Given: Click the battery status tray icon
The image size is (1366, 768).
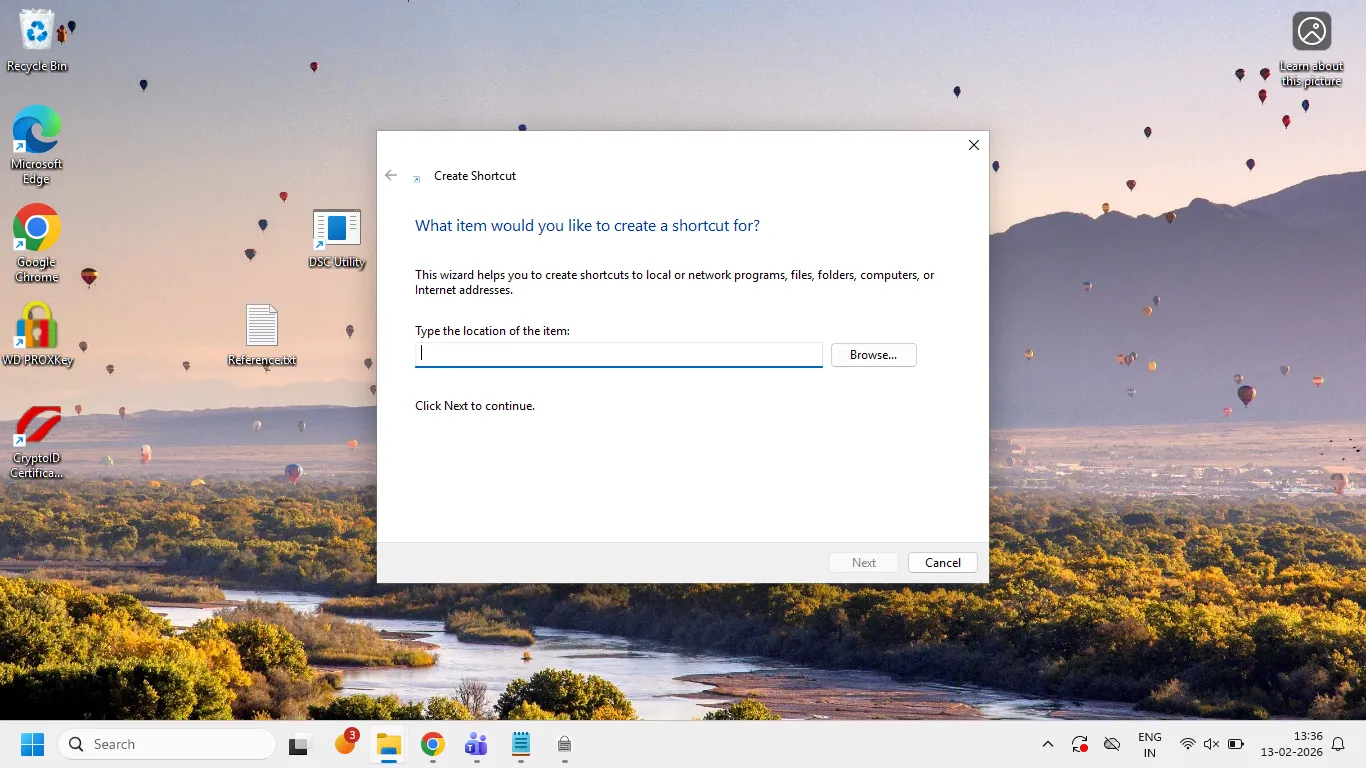Looking at the screenshot, I should point(1236,744).
